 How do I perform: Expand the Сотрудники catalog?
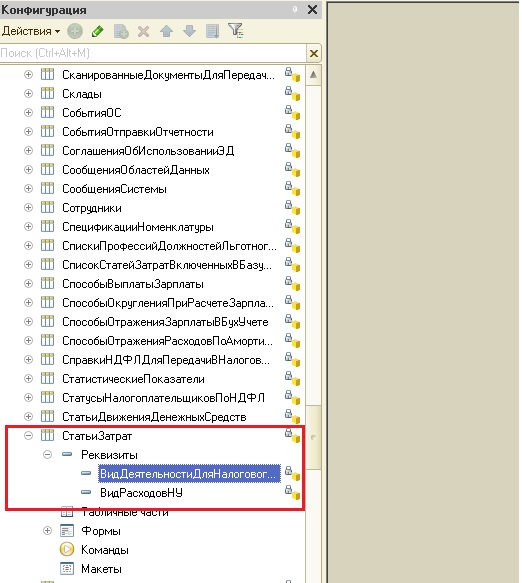coord(28,207)
